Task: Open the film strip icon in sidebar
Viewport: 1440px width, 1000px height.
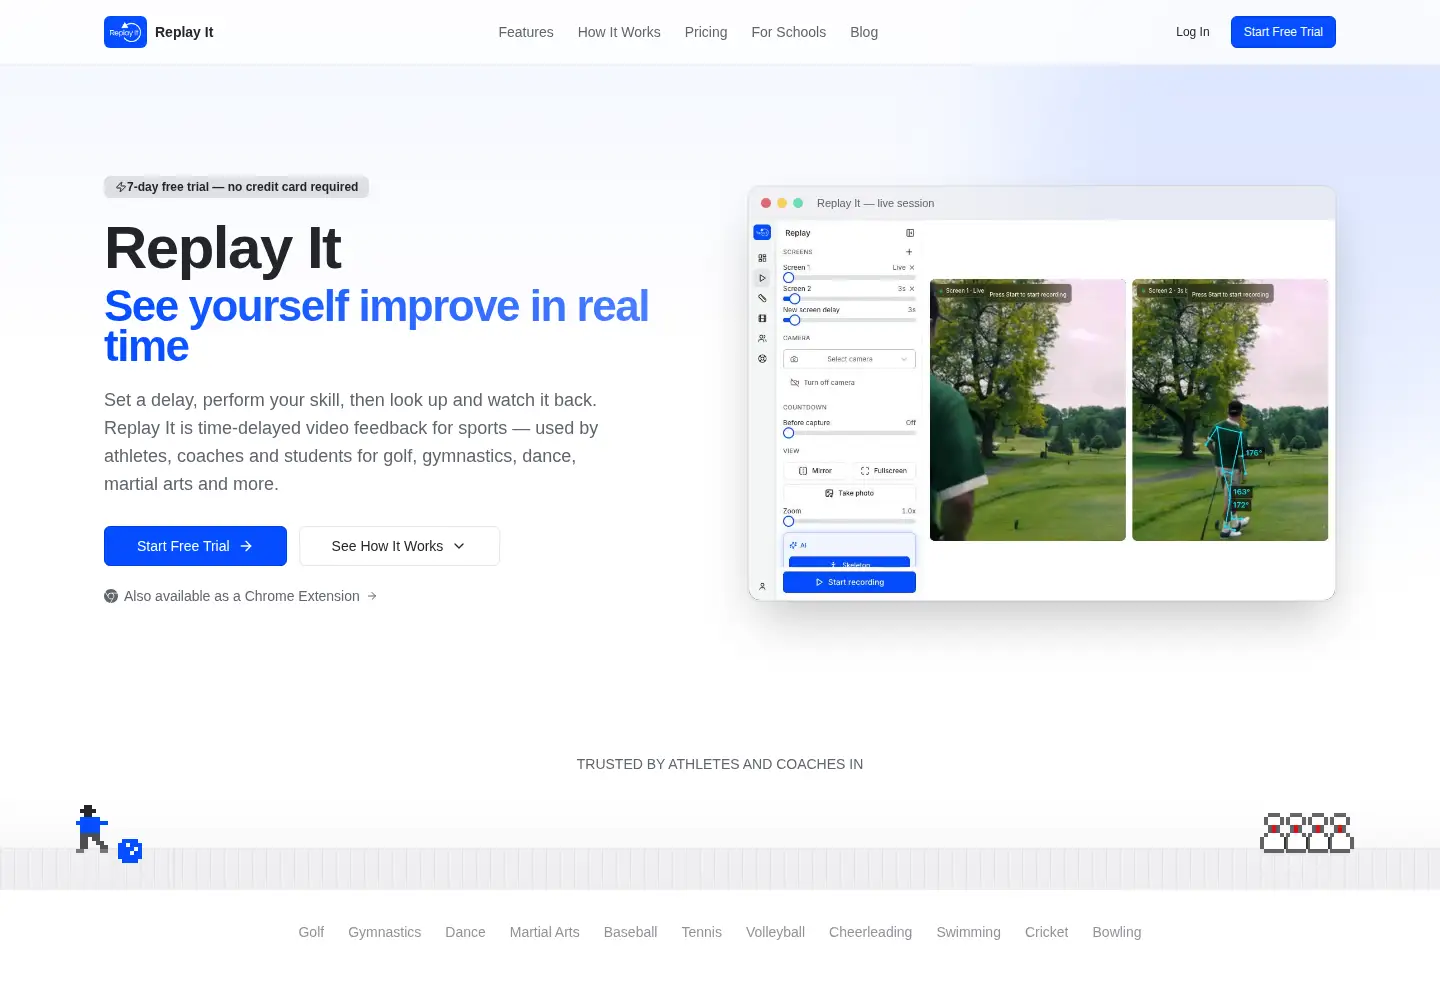Action: [762, 318]
